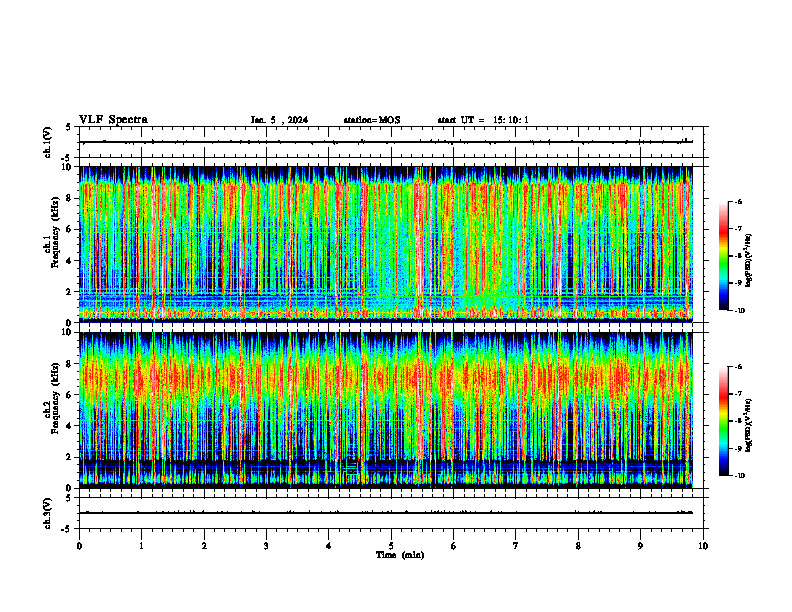Click the ch.1 color bar log(PSD) label
Viewport: 792px width, 612px height.
pos(749,260)
